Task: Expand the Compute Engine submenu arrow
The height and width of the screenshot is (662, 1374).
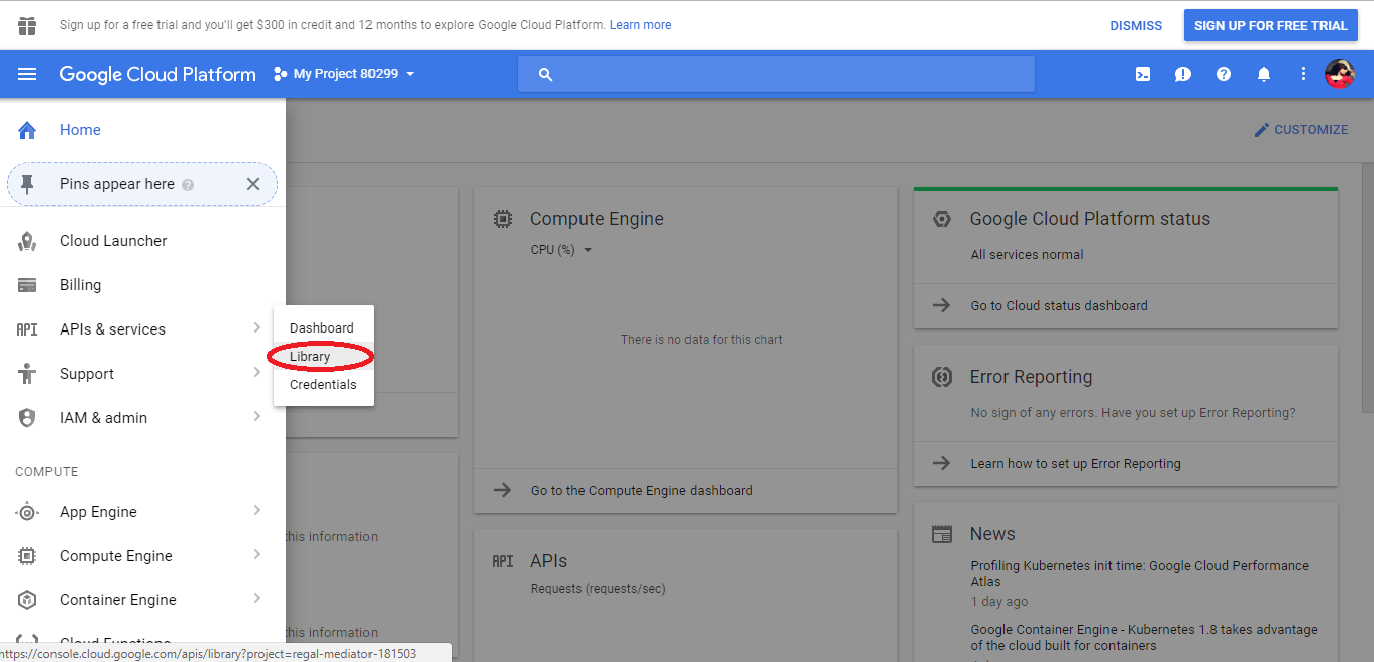Action: coord(256,554)
